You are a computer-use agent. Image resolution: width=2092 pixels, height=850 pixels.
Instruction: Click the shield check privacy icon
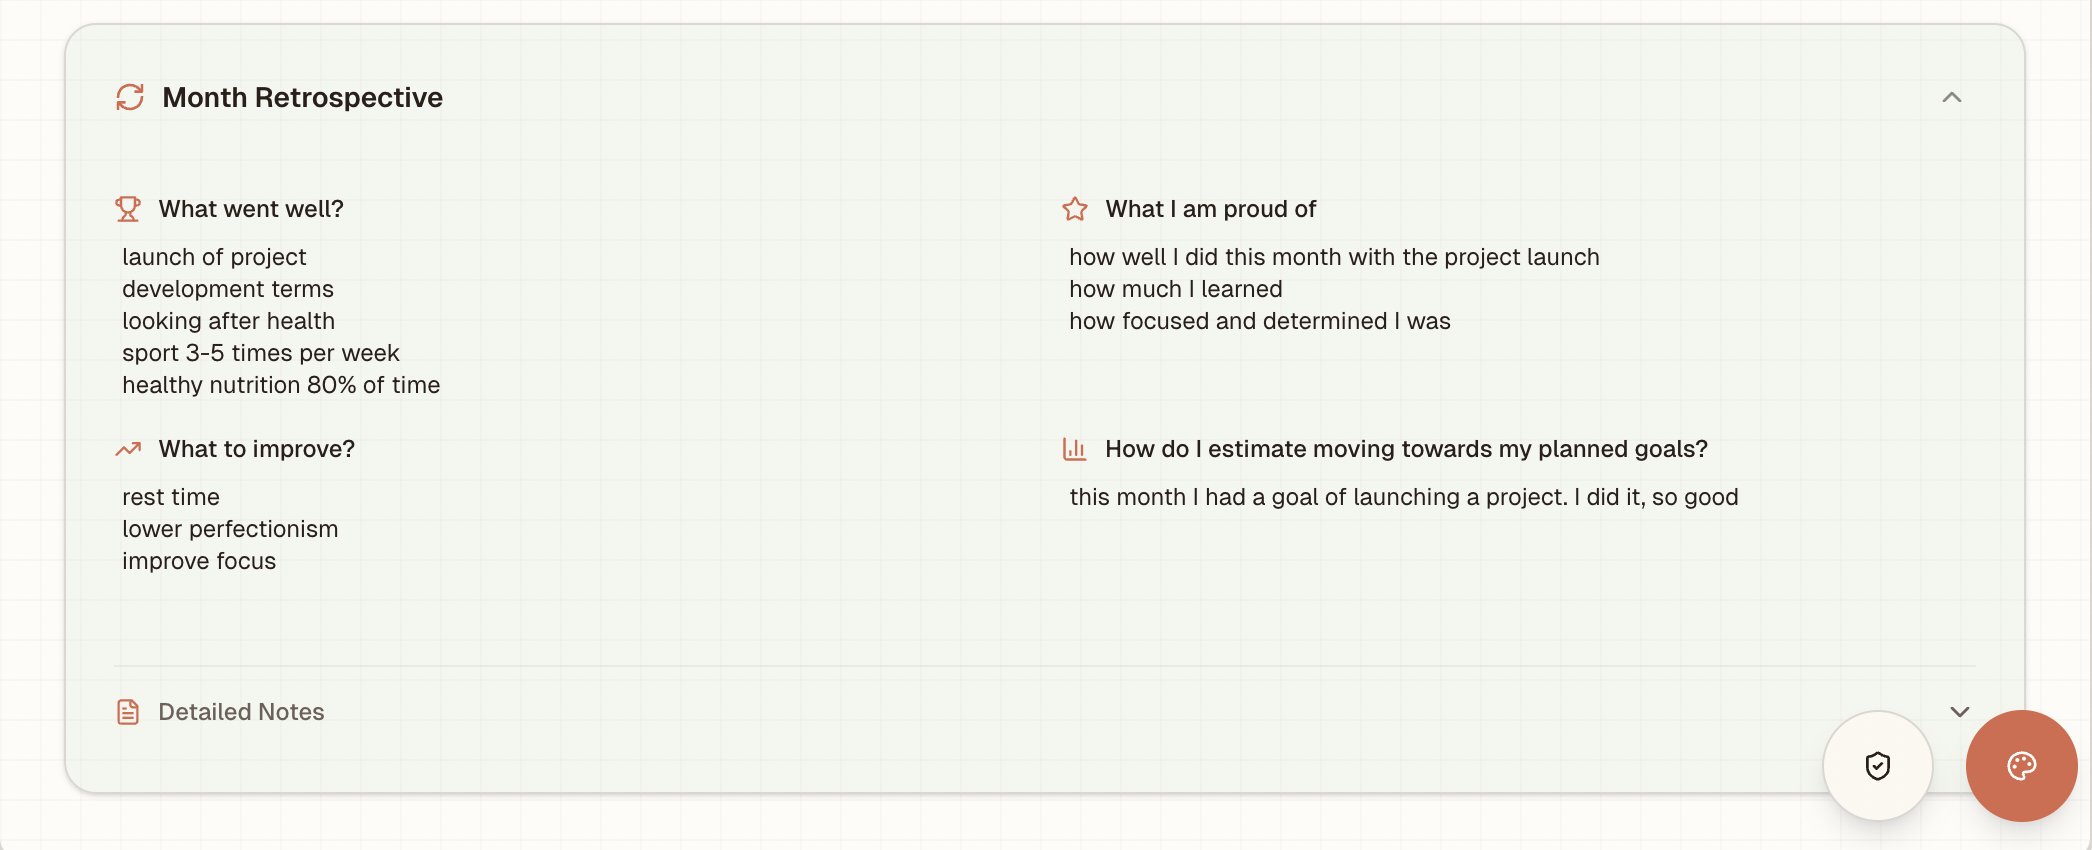pos(1878,765)
